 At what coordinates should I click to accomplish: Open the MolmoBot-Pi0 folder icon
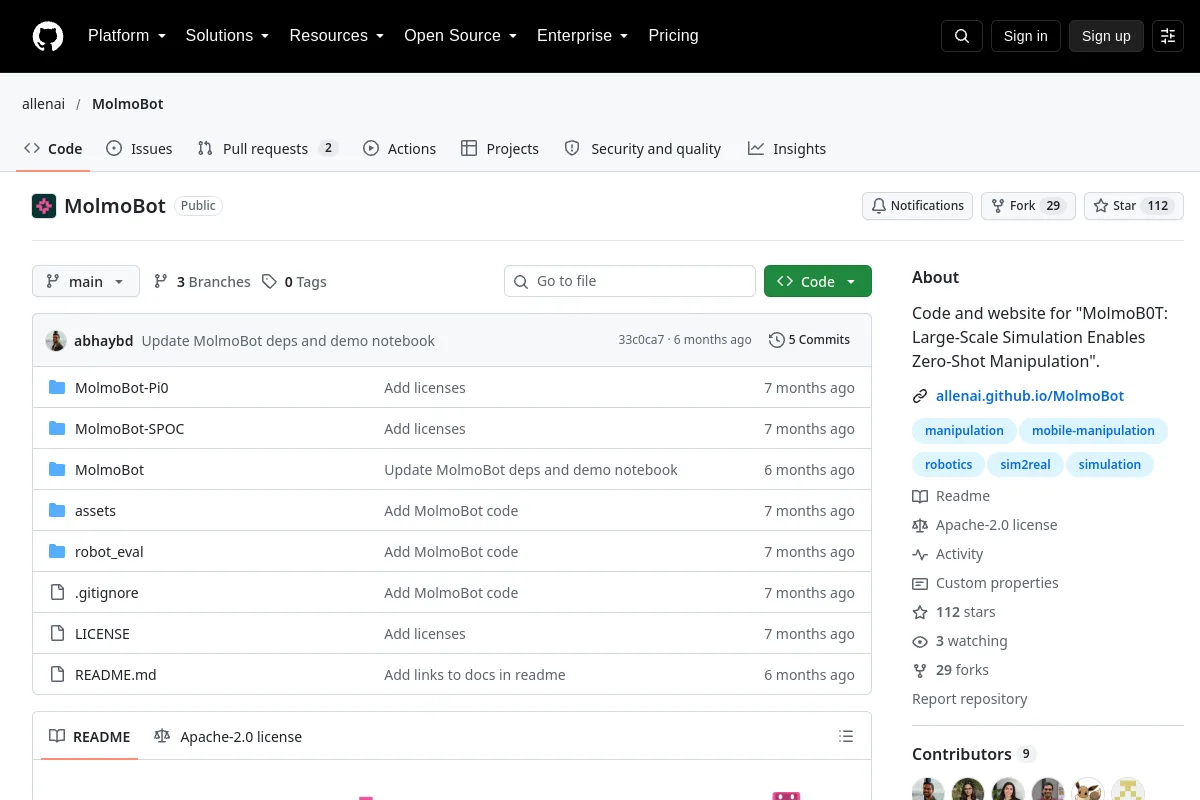tap(57, 388)
